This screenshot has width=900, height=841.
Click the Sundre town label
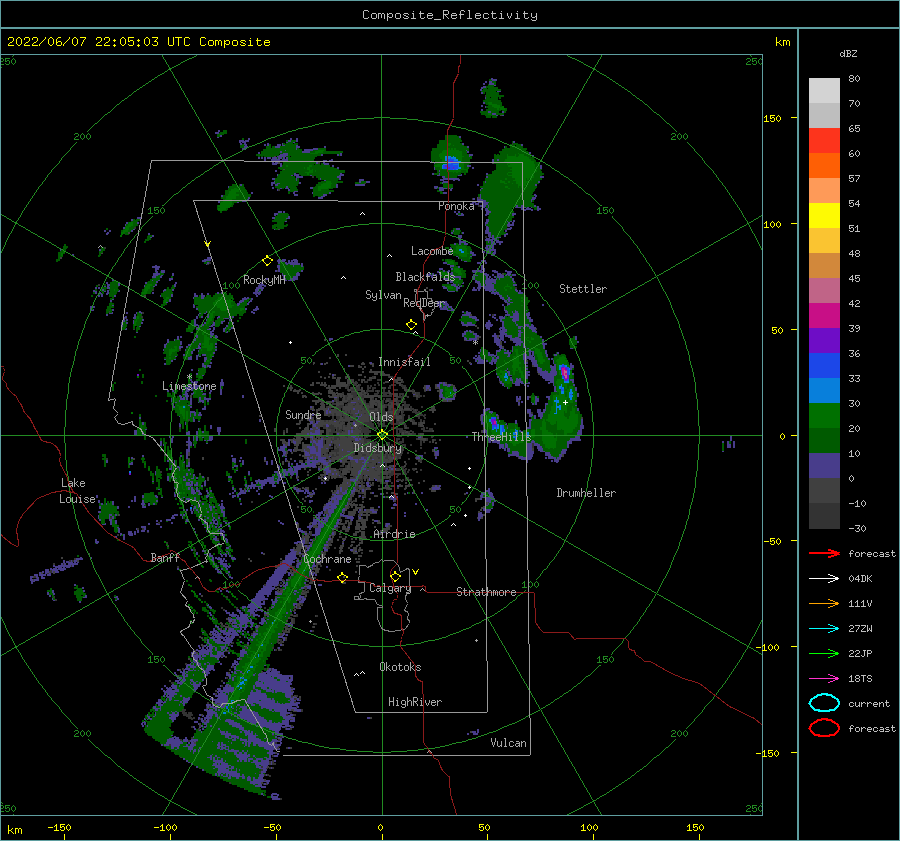(303, 414)
